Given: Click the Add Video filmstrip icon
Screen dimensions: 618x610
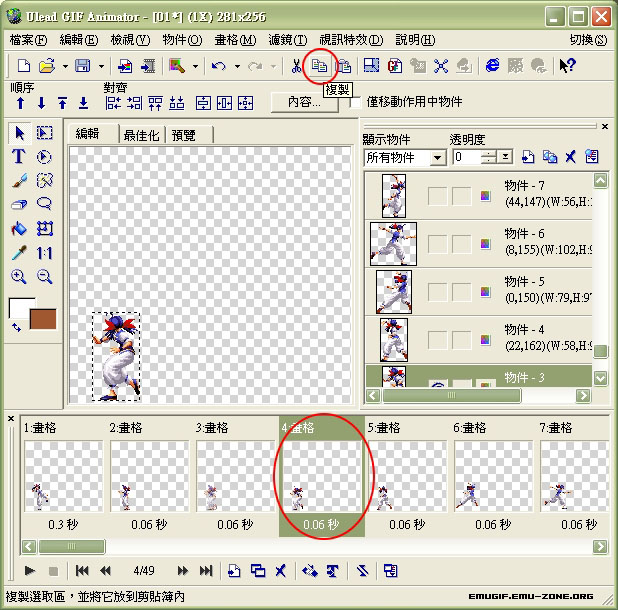Looking at the screenshot, I should [x=148, y=66].
